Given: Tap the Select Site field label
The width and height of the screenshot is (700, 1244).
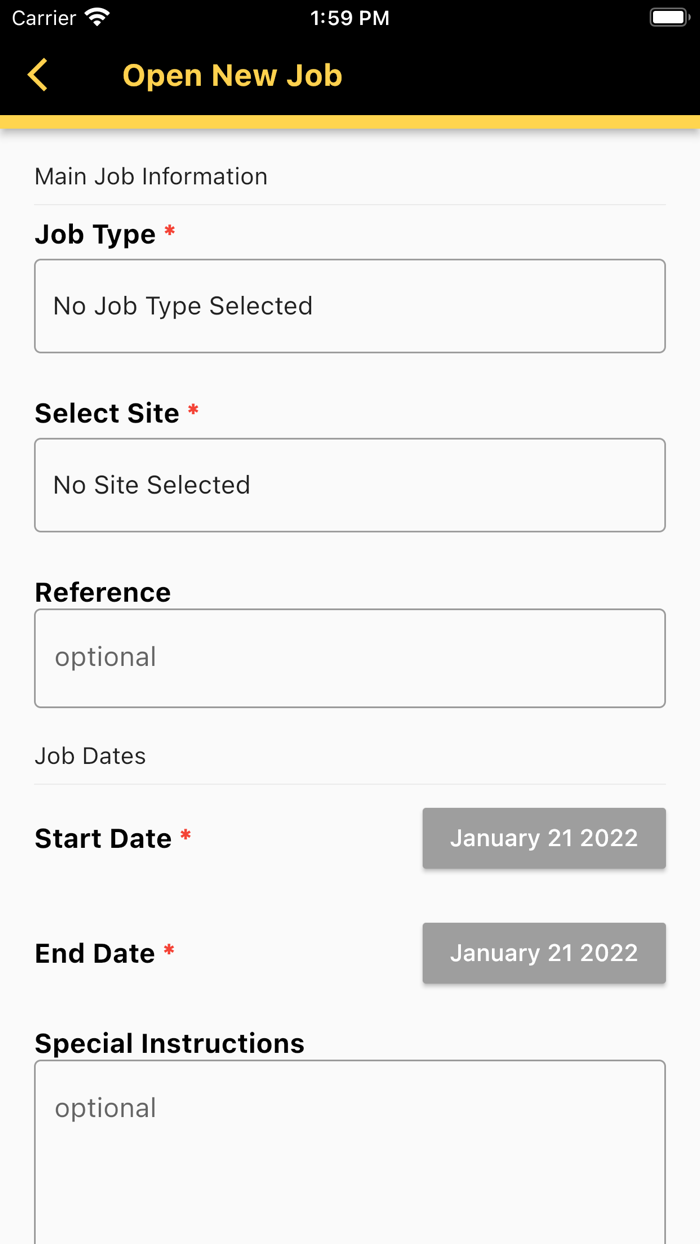Looking at the screenshot, I should (x=107, y=413).
